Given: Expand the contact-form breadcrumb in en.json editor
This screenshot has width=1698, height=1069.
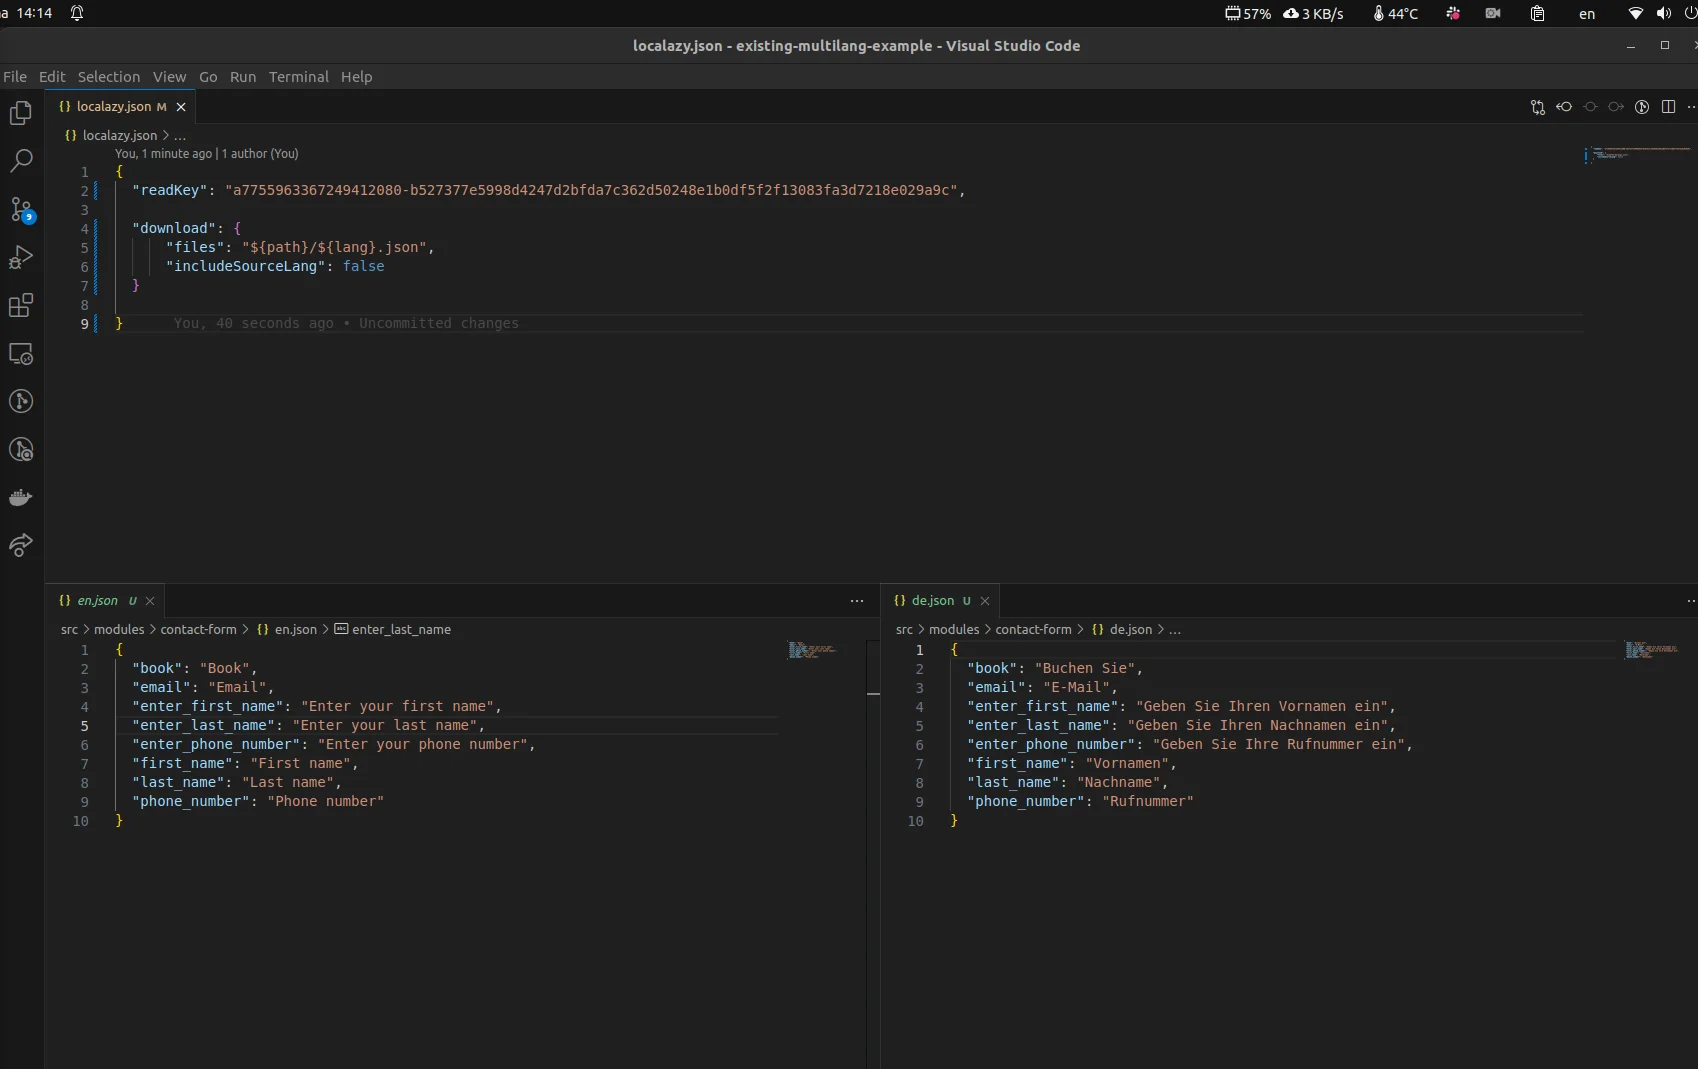Looking at the screenshot, I should 198,630.
